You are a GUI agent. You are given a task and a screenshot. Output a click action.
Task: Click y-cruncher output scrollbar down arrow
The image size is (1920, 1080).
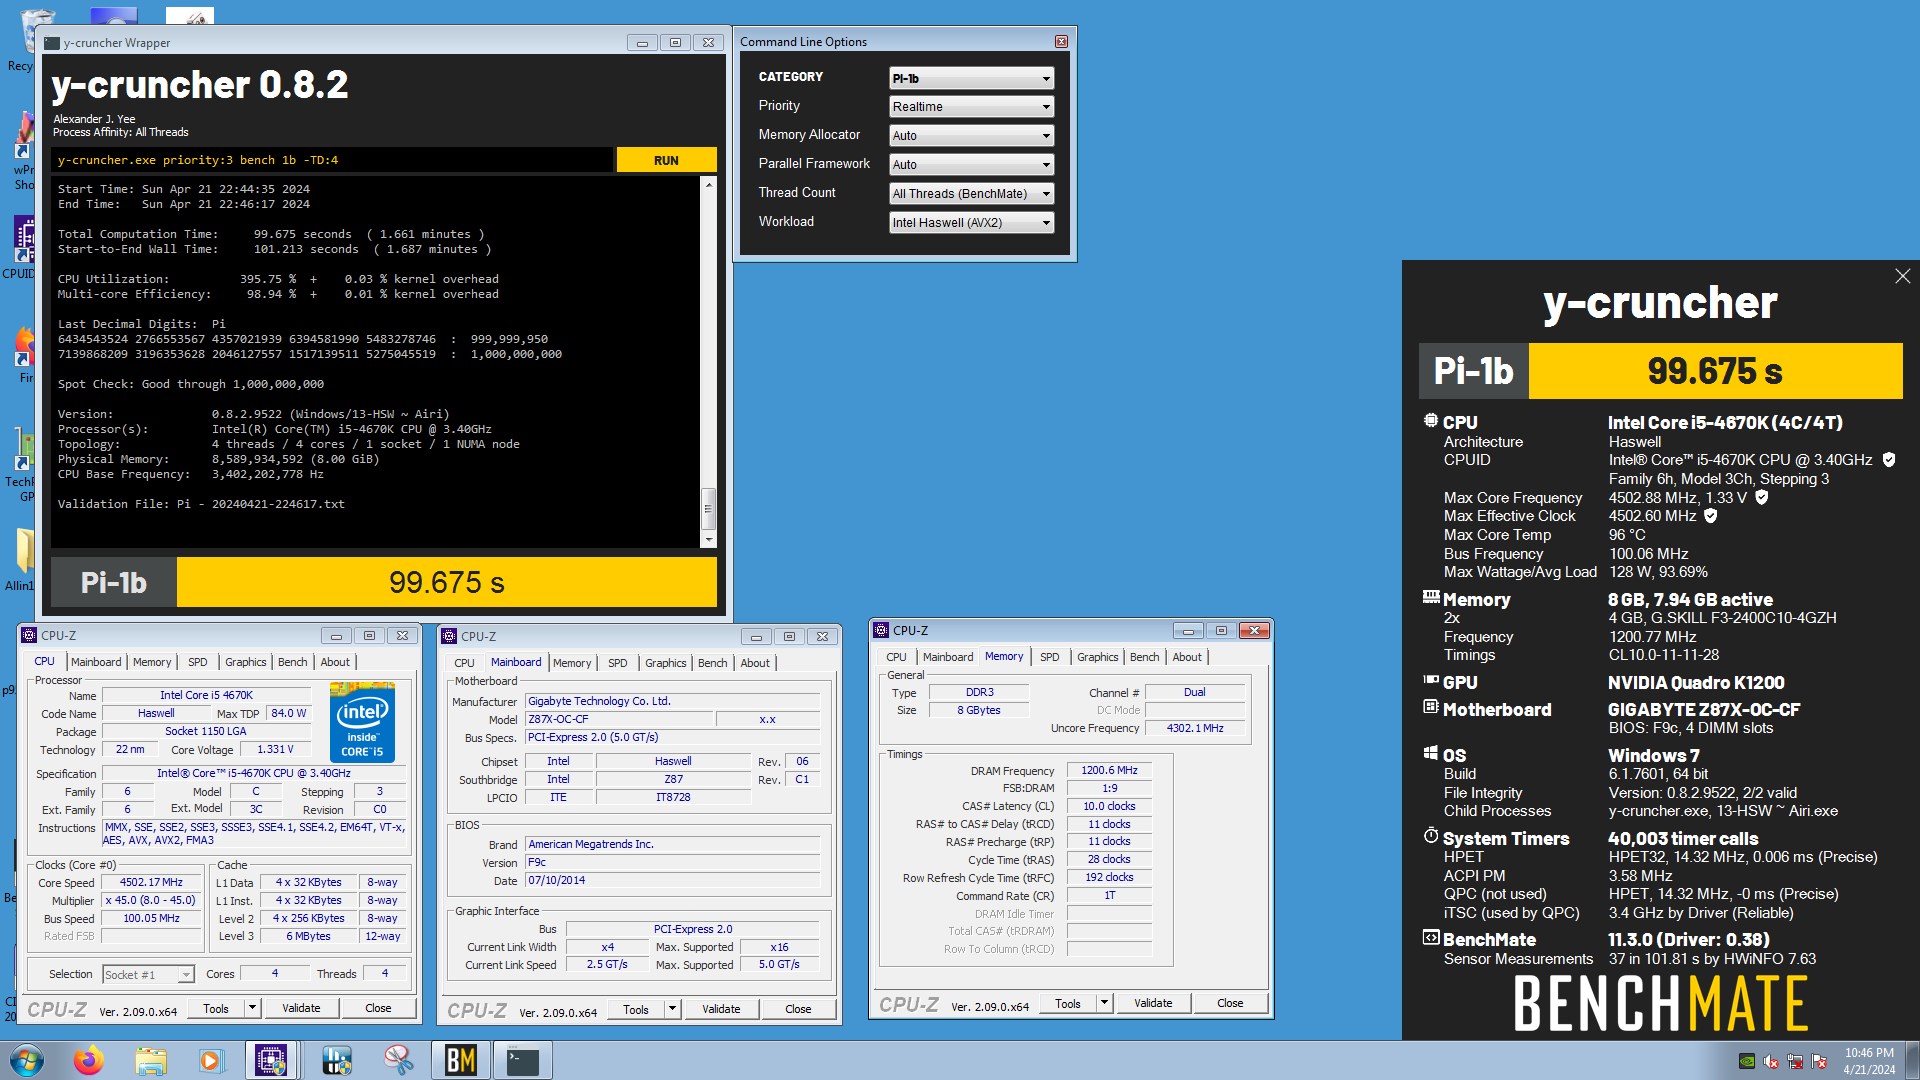tap(709, 540)
